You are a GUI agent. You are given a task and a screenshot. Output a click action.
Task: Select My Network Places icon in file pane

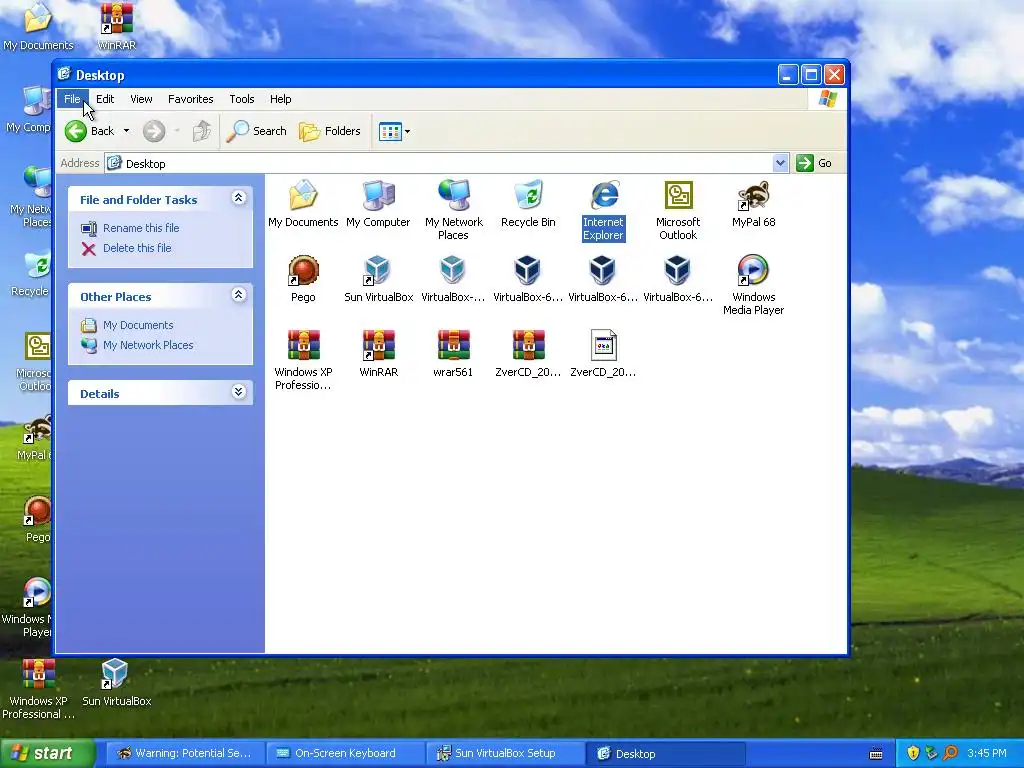[453, 210]
